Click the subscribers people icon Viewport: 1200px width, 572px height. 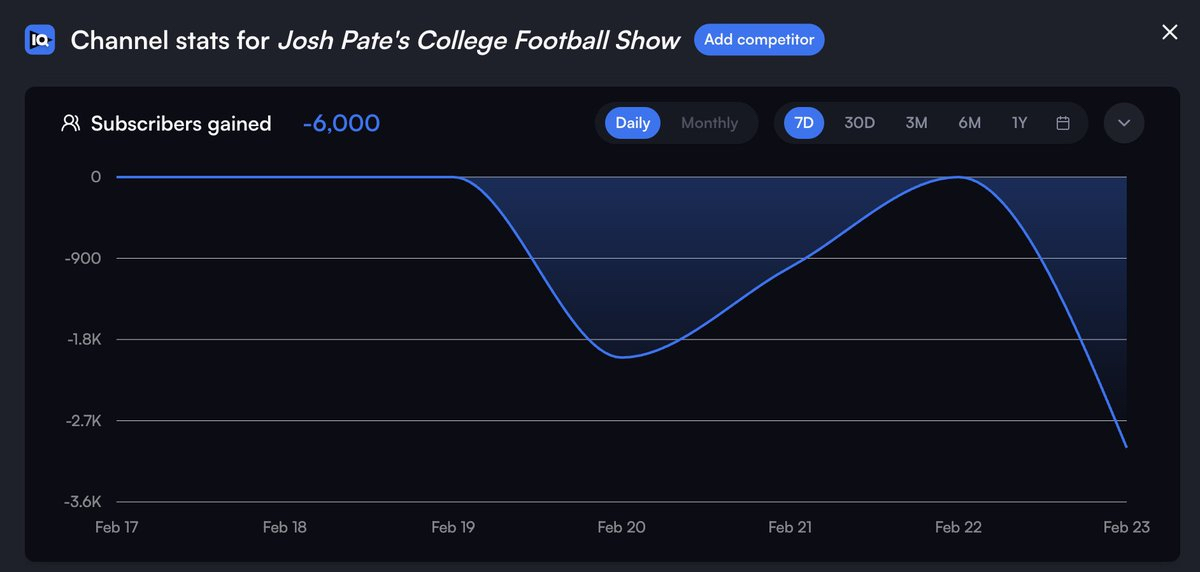coord(70,123)
